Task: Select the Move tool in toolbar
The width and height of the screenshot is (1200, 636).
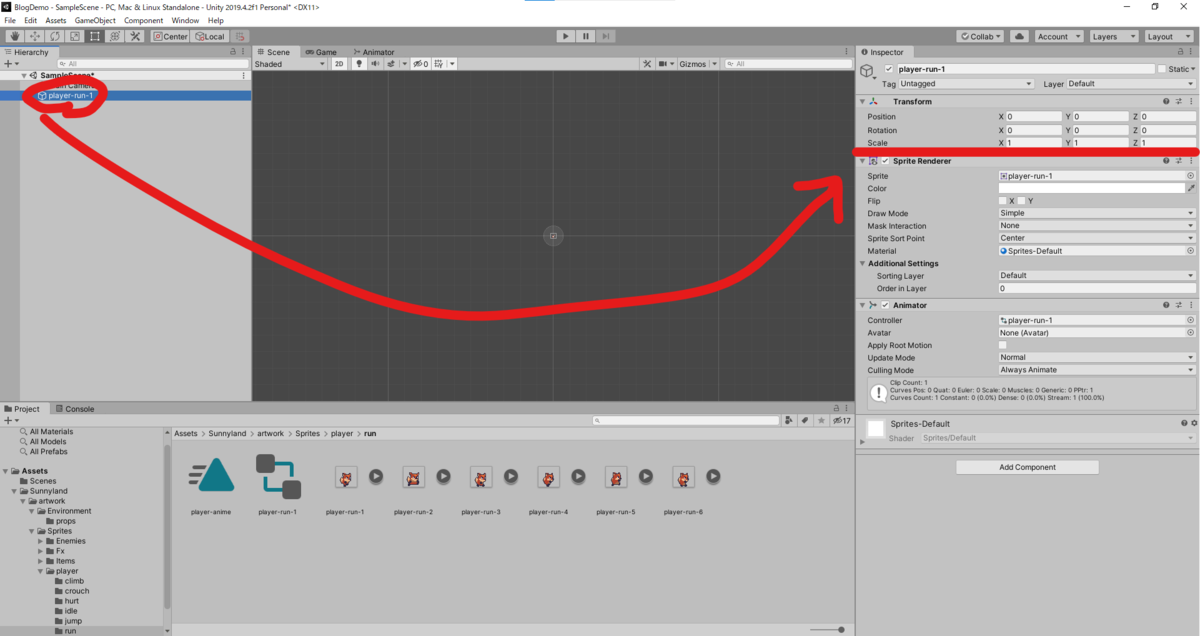Action: point(34,36)
